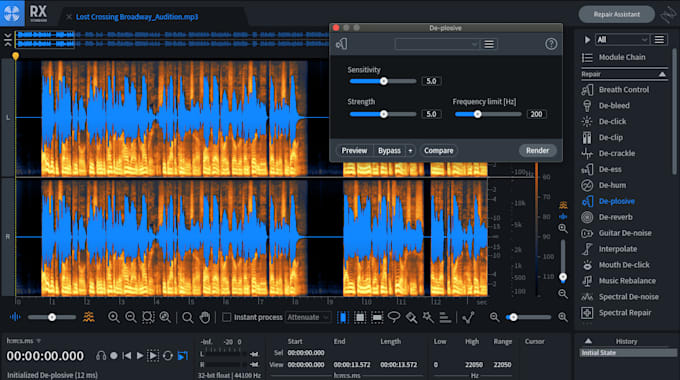Screen dimensions: 680x380
Task: Collapse the waveform overview
Action: 7,39
